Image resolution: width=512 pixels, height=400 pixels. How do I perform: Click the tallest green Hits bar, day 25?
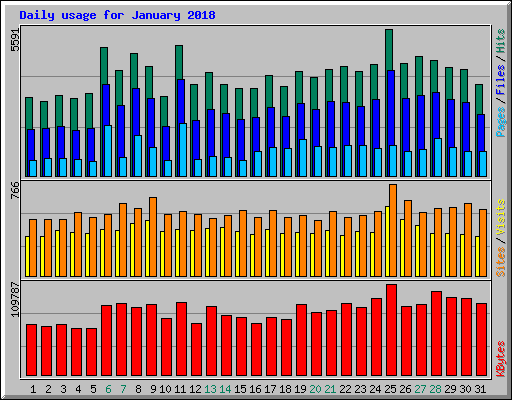[389, 50]
